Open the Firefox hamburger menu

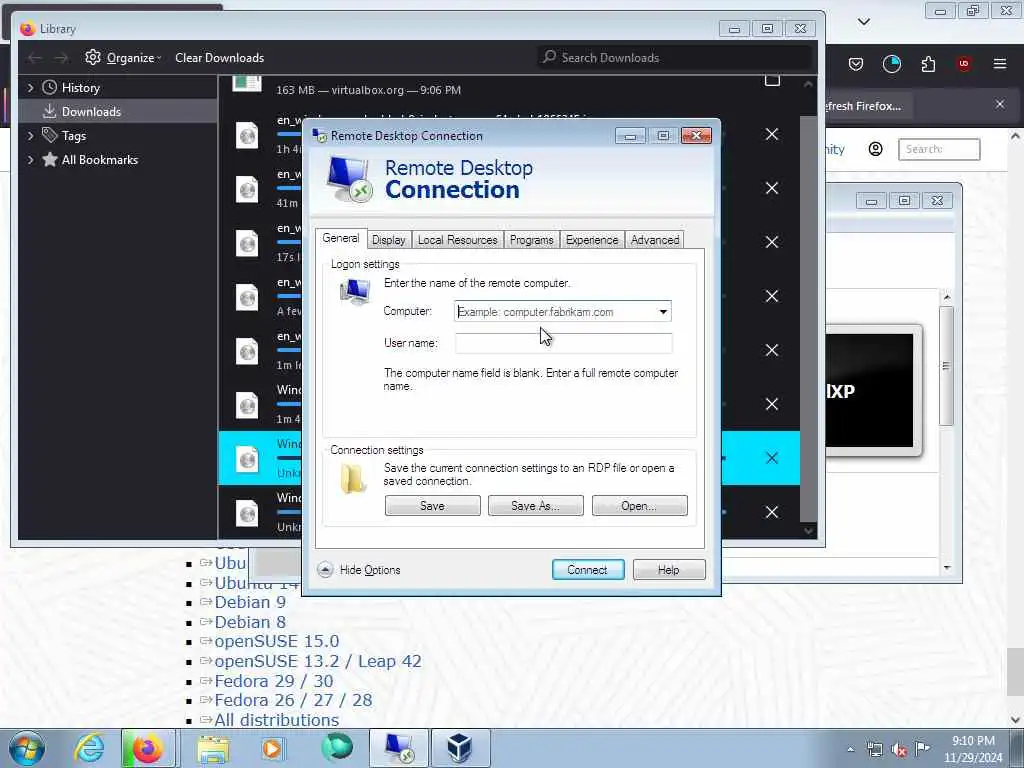(x=1000, y=64)
